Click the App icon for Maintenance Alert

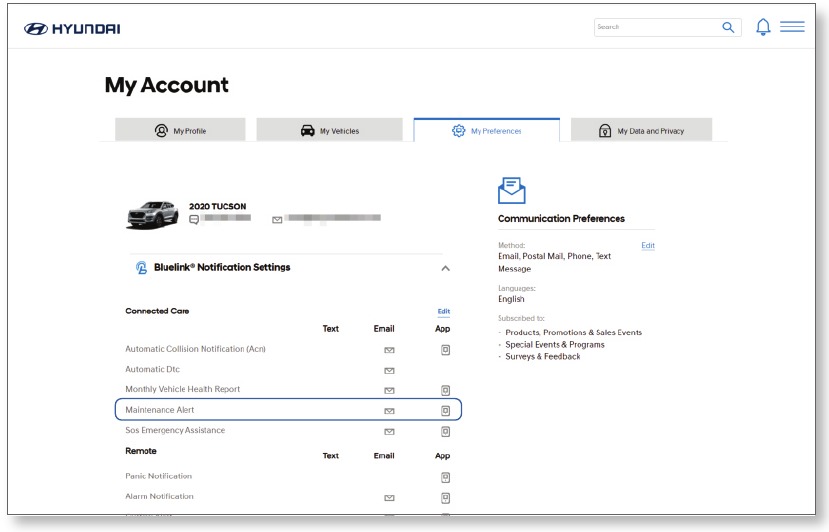pyautogui.click(x=446, y=410)
